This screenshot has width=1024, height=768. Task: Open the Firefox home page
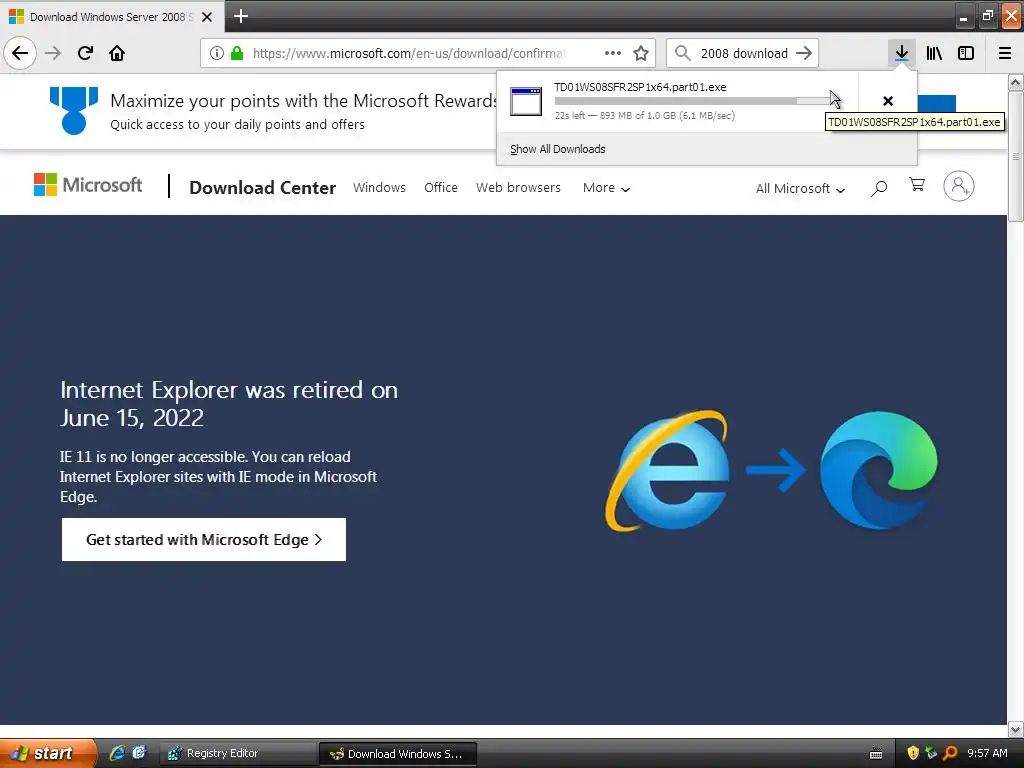click(117, 53)
